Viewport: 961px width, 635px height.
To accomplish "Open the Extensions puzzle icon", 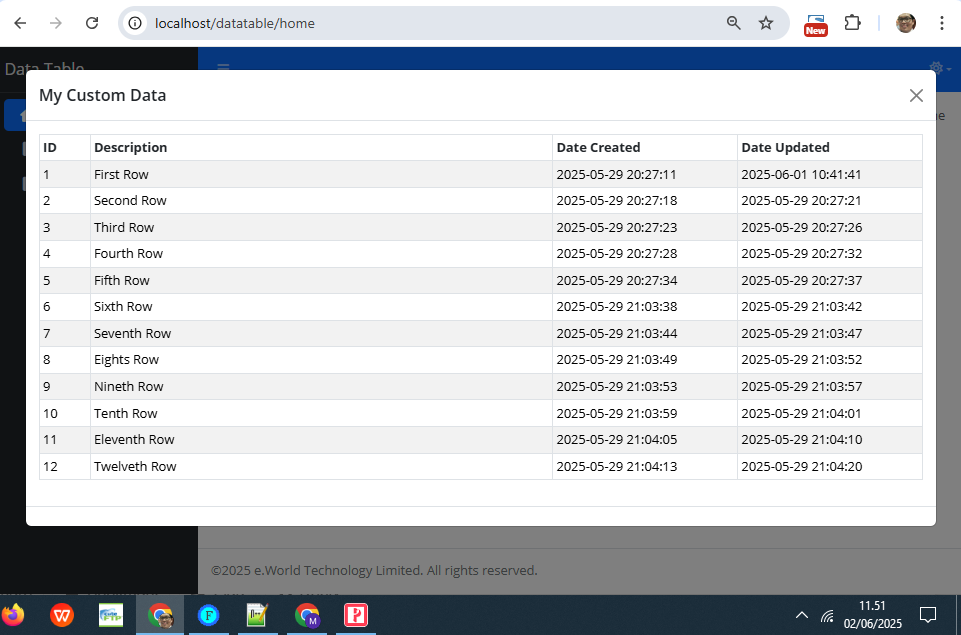I will point(853,23).
